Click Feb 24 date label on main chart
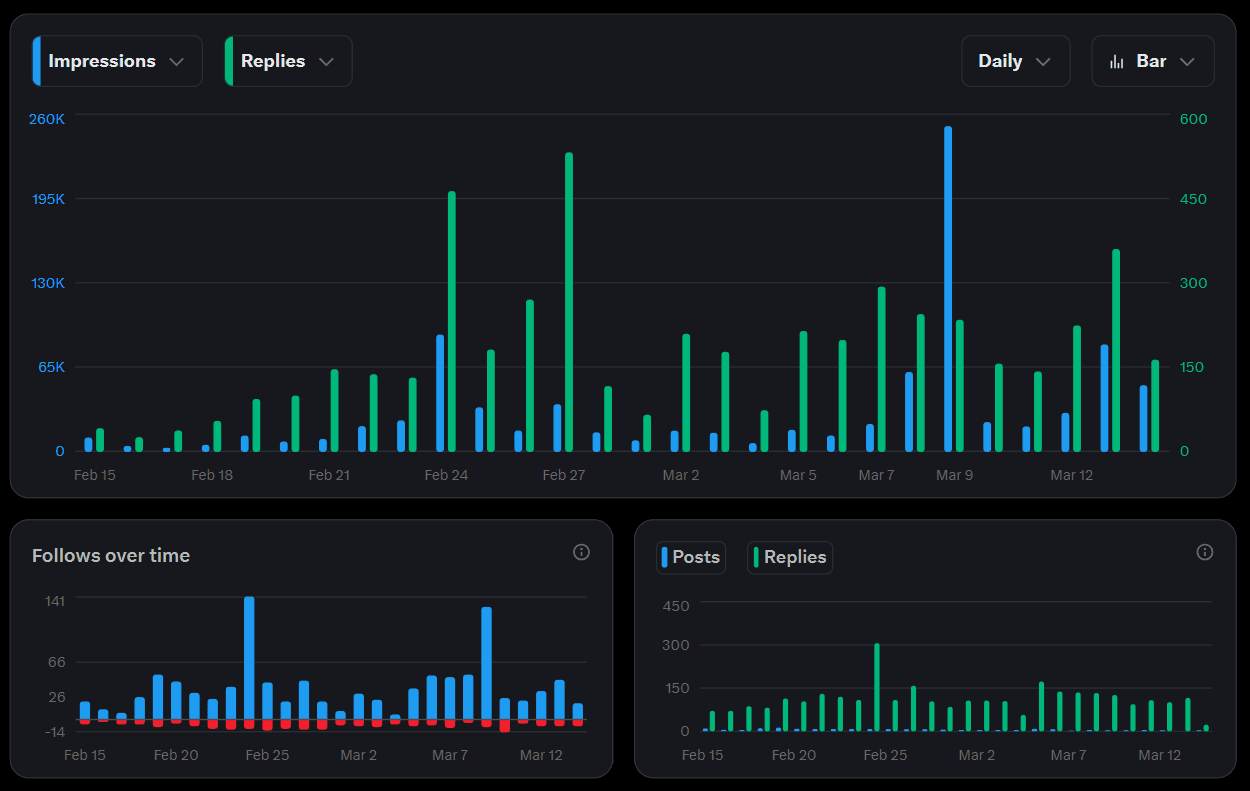This screenshot has width=1250, height=791. click(x=446, y=475)
